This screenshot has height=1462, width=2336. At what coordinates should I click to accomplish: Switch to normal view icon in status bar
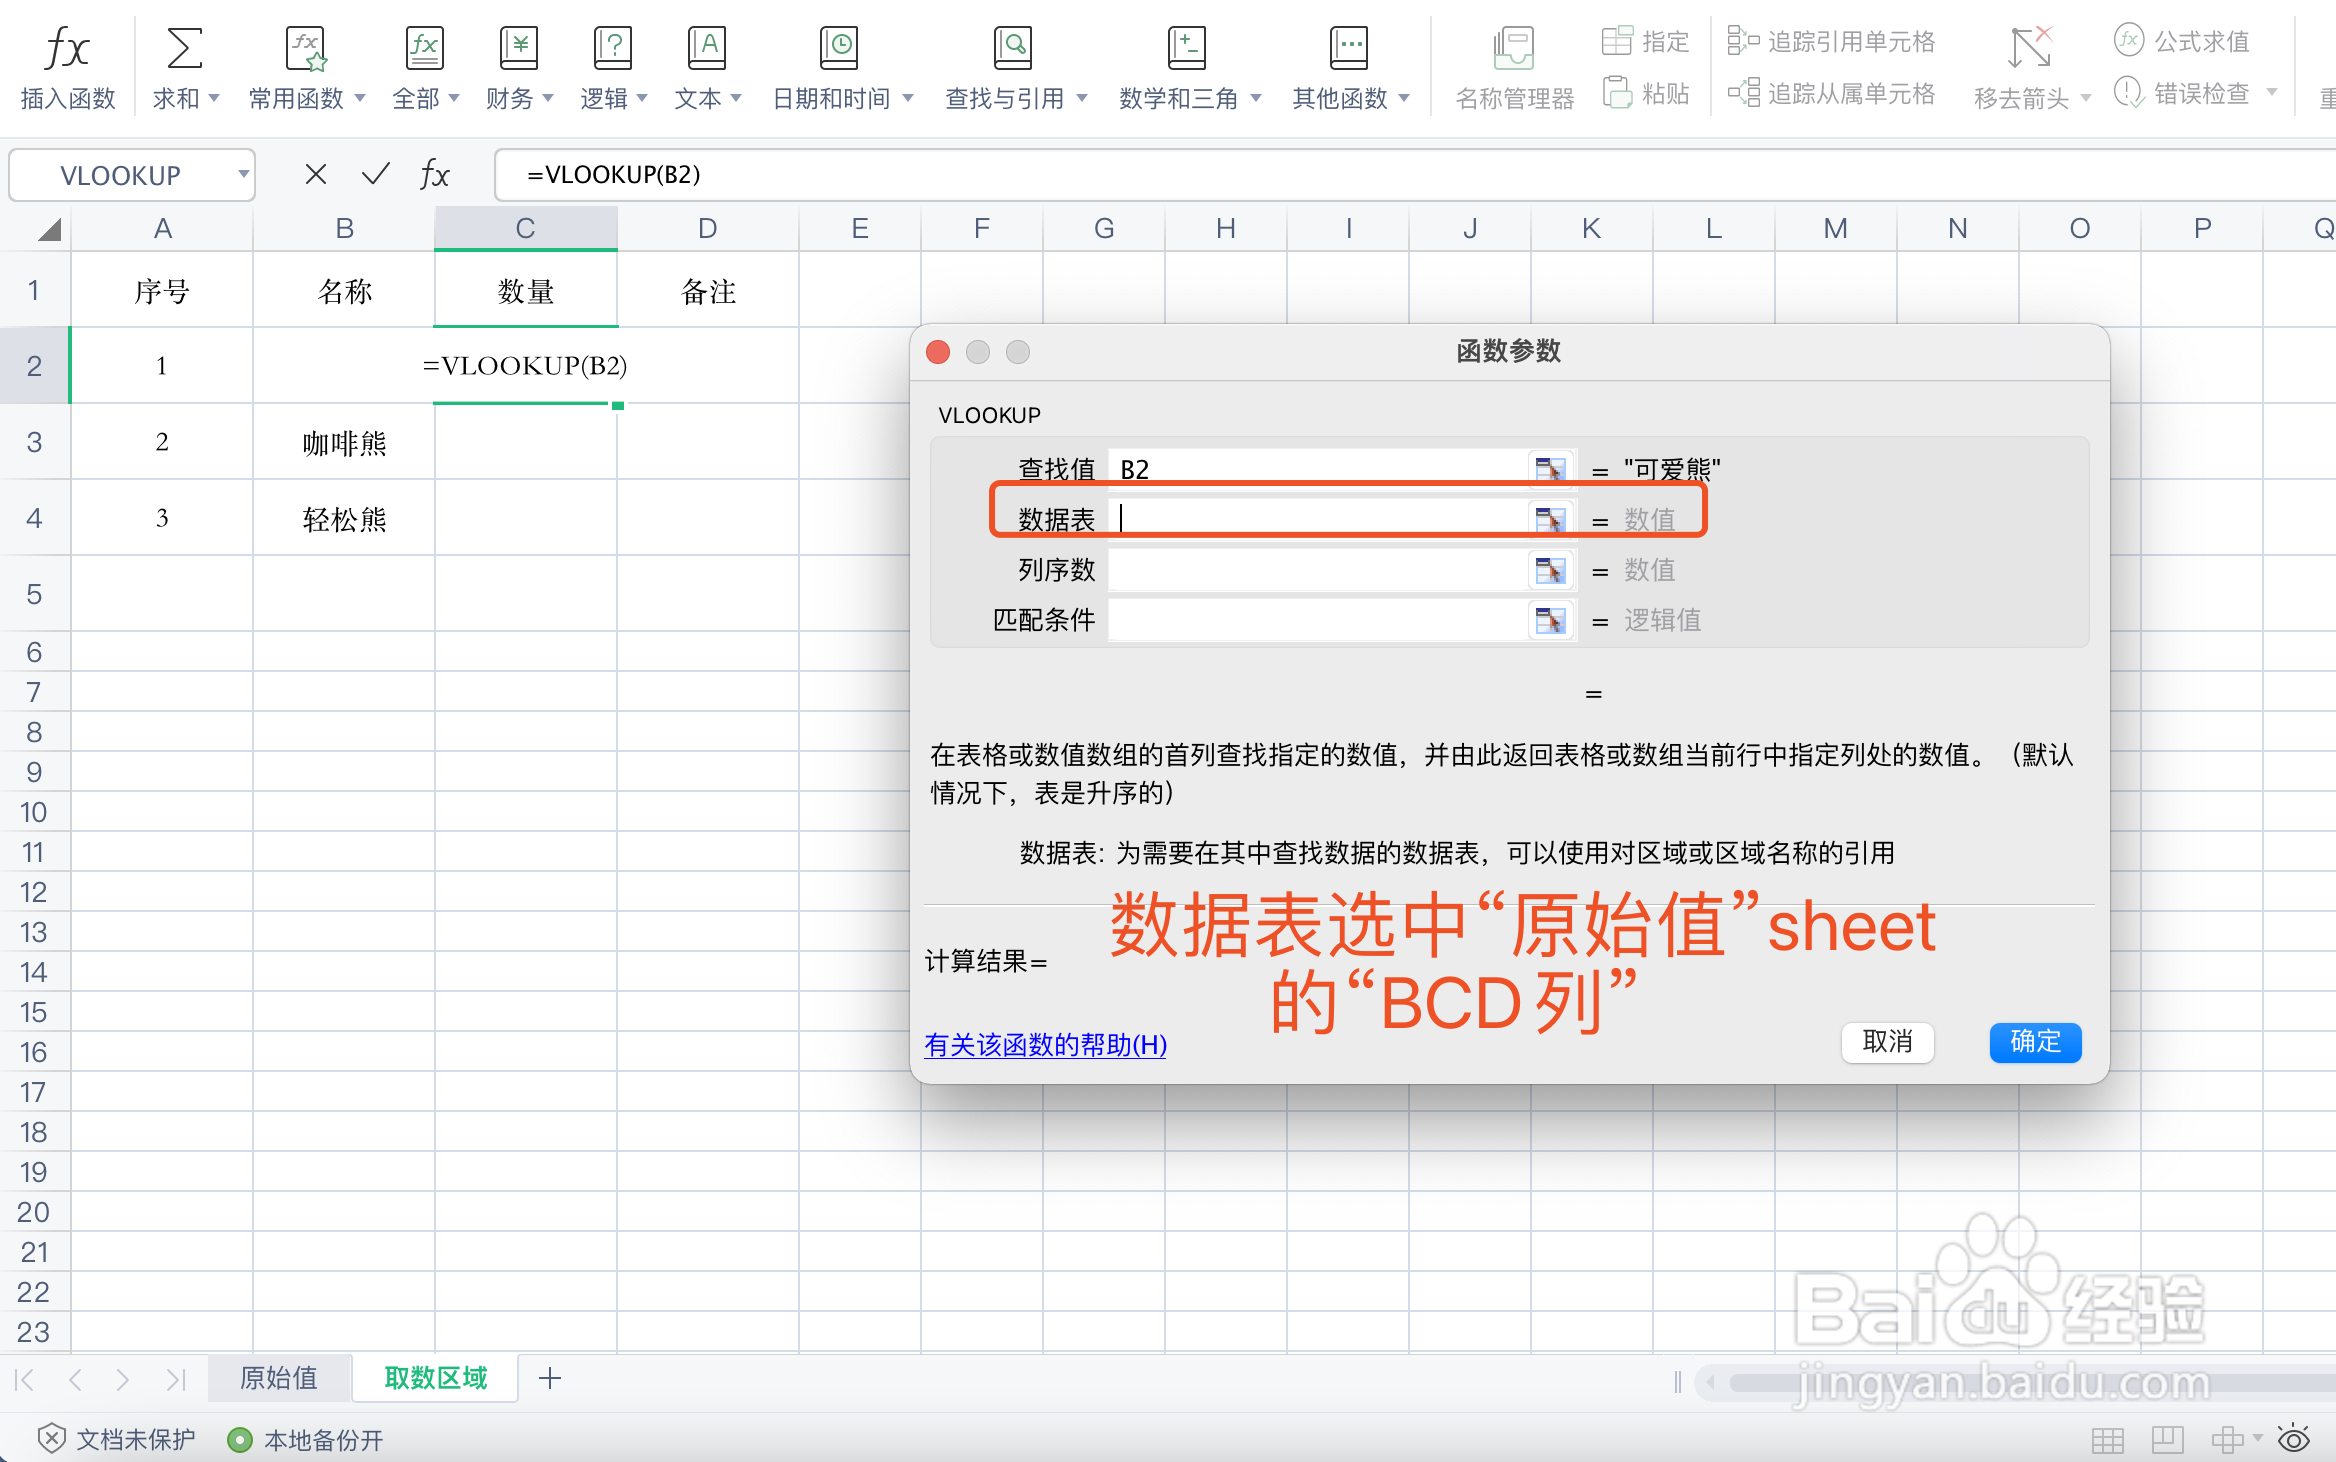[2108, 1440]
